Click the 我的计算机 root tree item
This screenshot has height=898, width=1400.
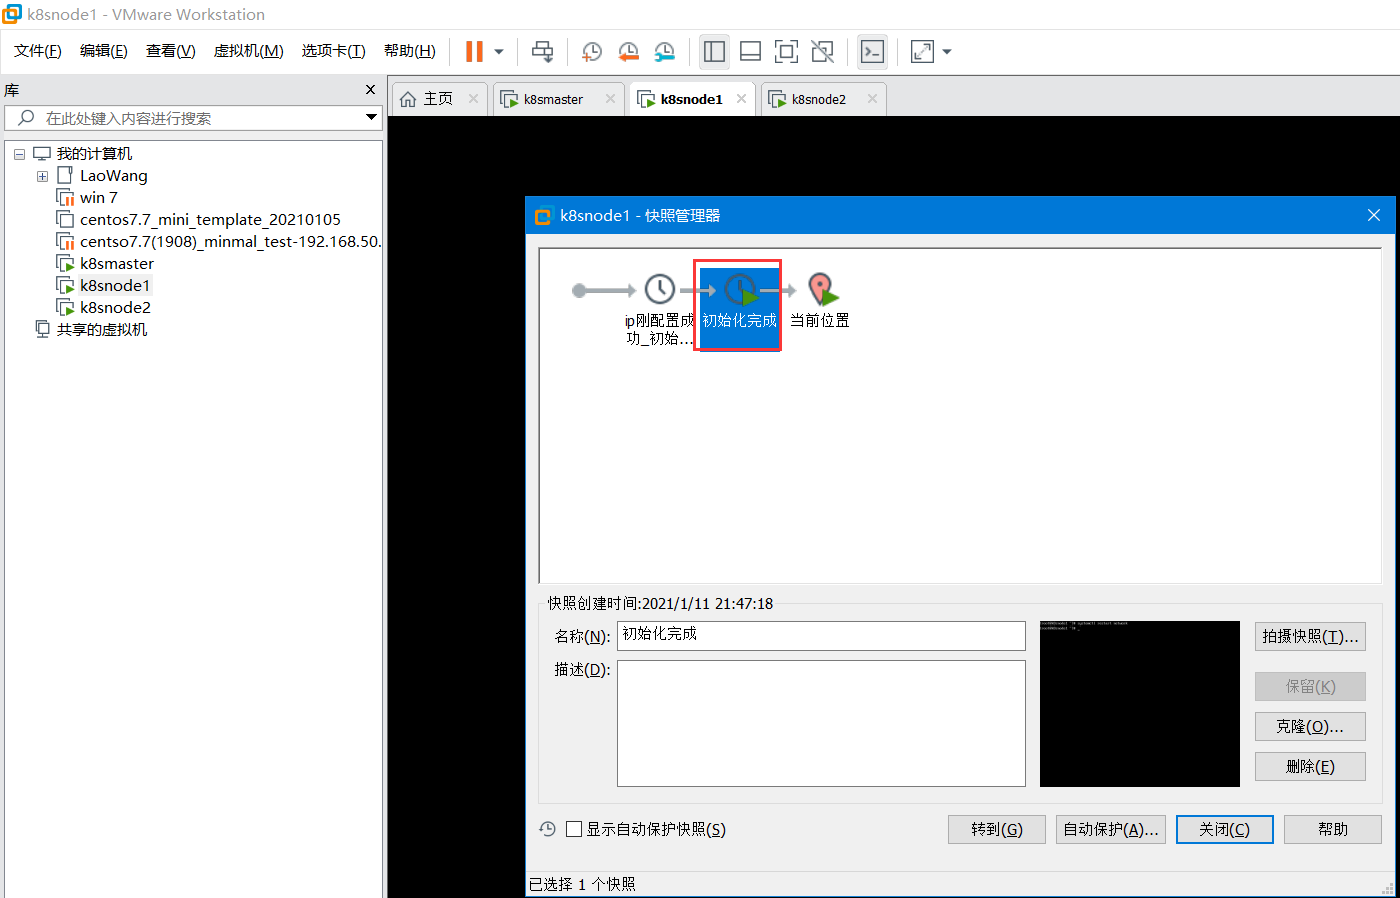click(94, 154)
